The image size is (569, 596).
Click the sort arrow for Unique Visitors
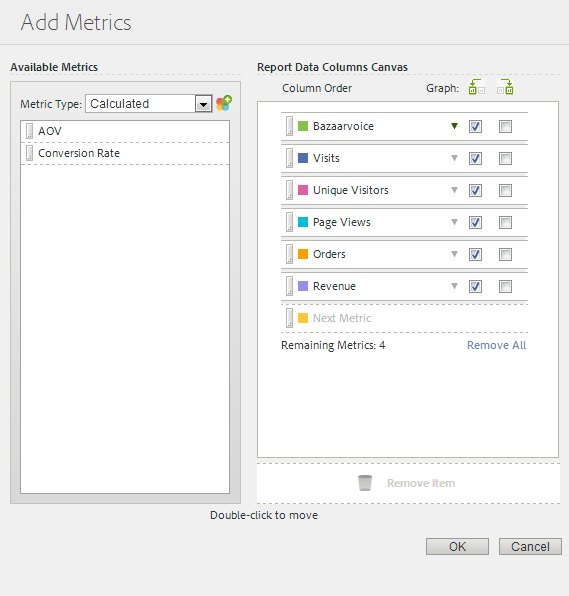454,190
